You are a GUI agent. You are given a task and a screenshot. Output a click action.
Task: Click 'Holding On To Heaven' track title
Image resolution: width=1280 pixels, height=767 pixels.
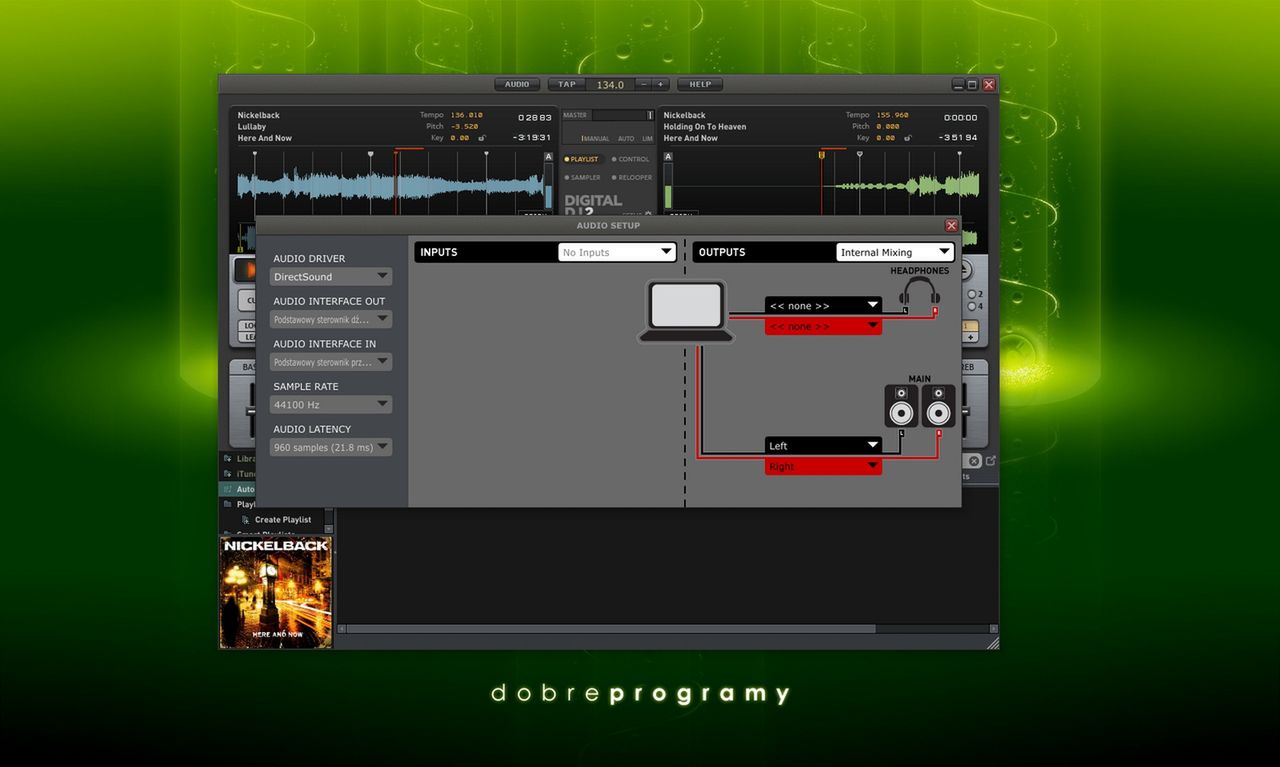(x=705, y=127)
